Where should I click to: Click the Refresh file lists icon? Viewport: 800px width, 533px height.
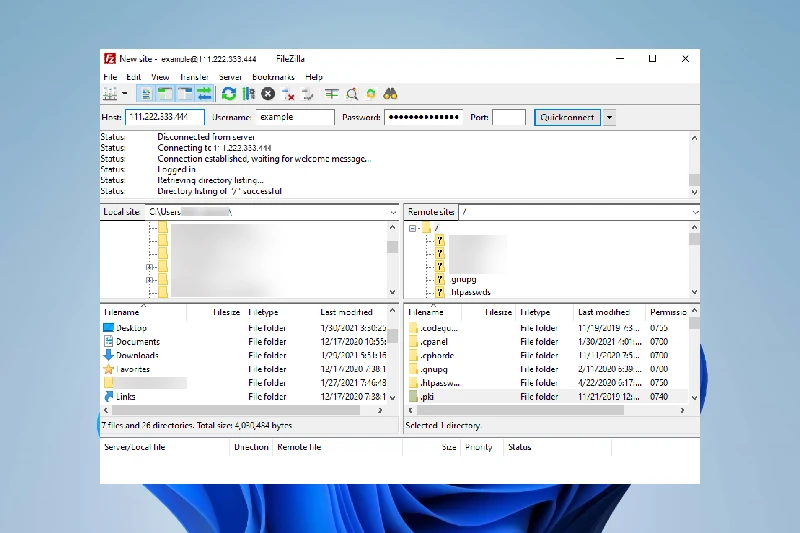229,94
